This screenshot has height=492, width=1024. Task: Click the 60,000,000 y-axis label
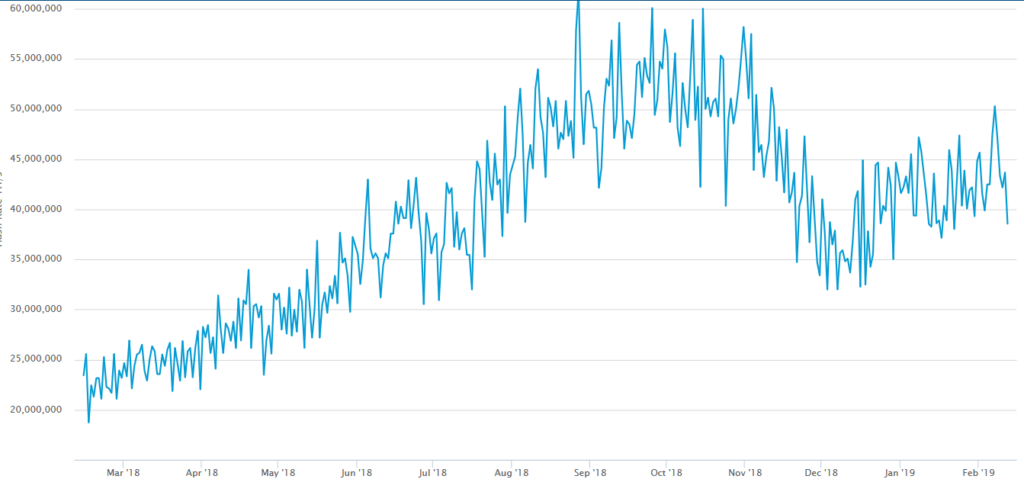pos(32,8)
